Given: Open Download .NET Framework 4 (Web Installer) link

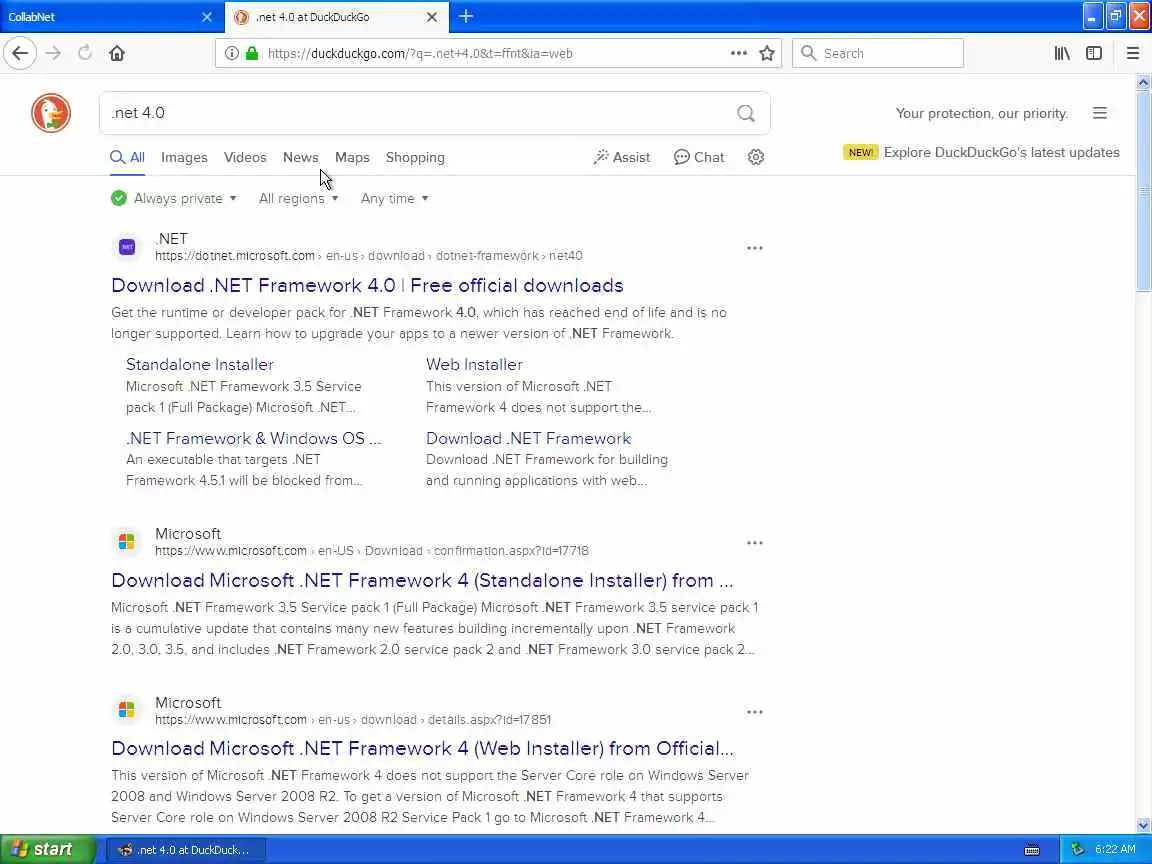Looking at the screenshot, I should click(x=422, y=749).
